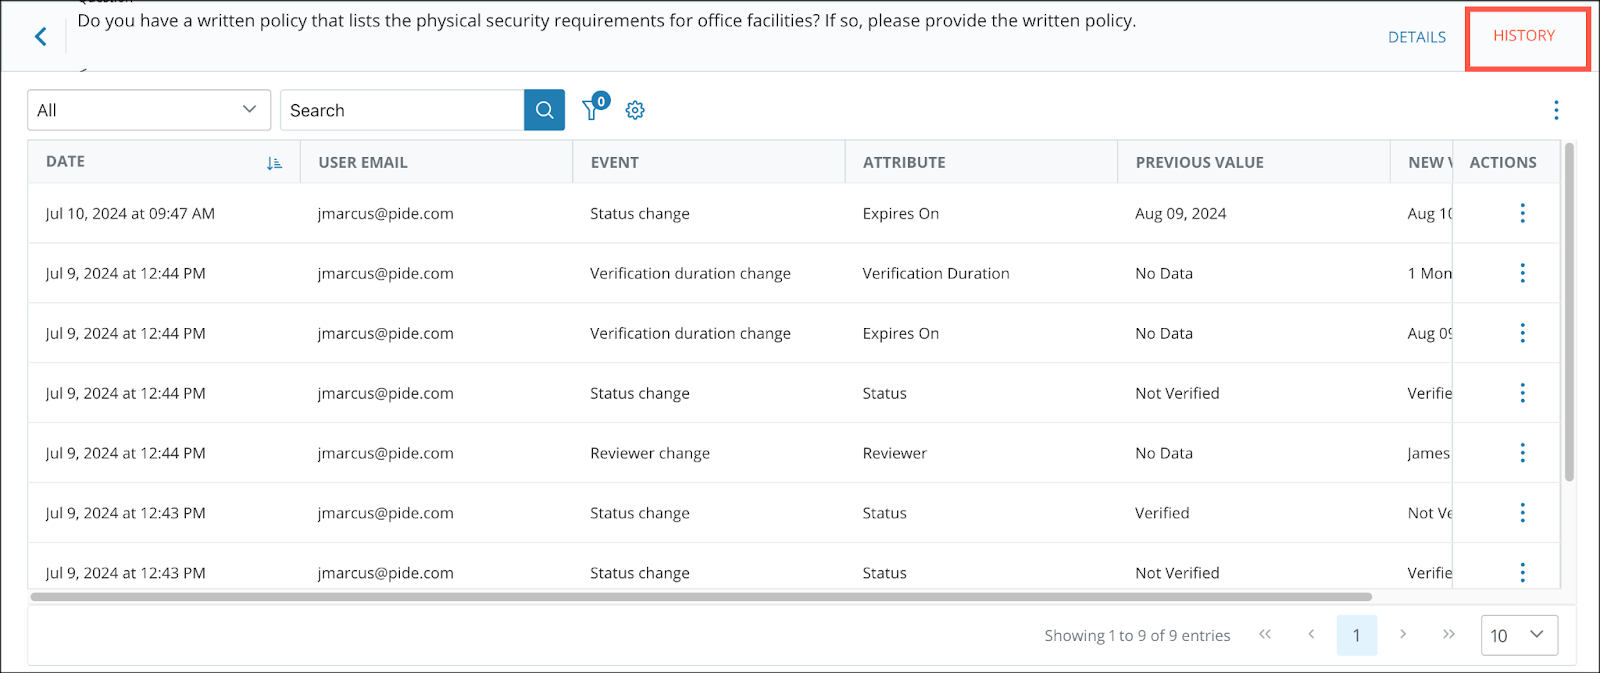This screenshot has width=1600, height=673.
Task: Go to previous page of entries
Action: click(1311, 634)
